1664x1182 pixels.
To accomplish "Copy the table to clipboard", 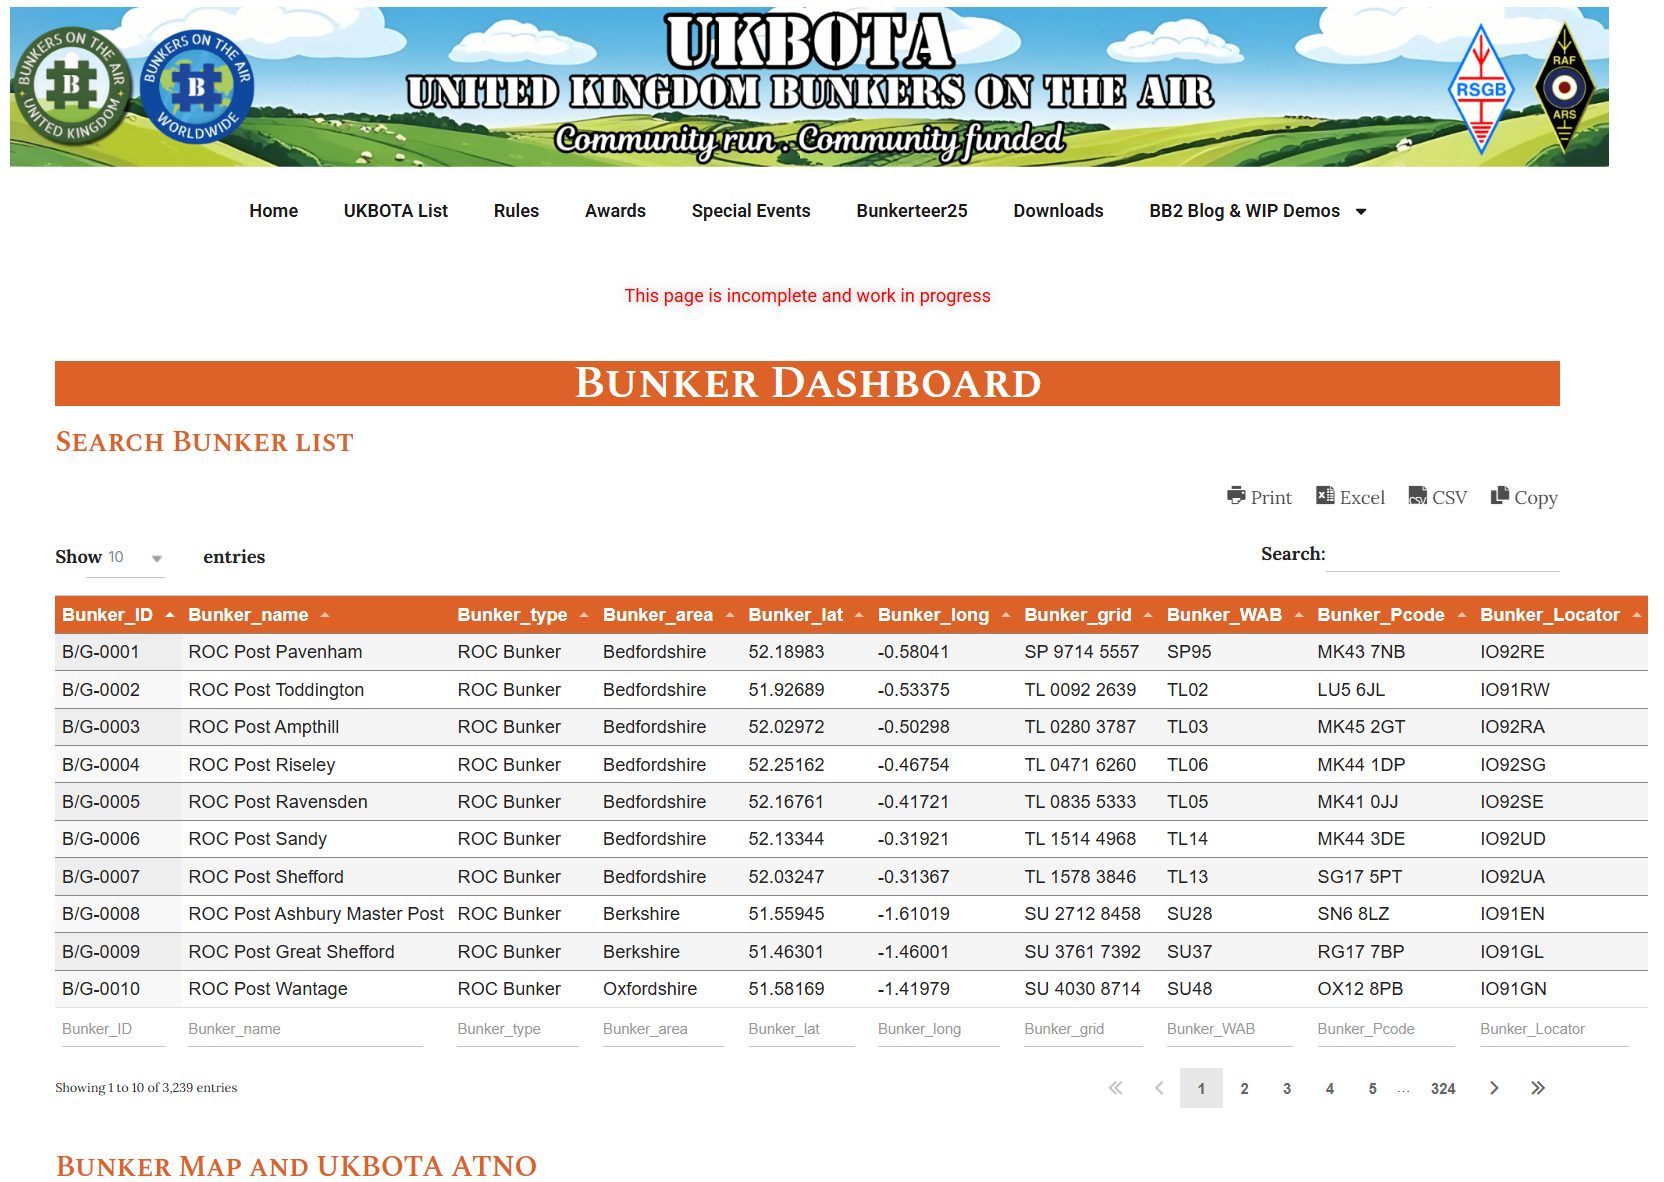I will point(1523,497).
